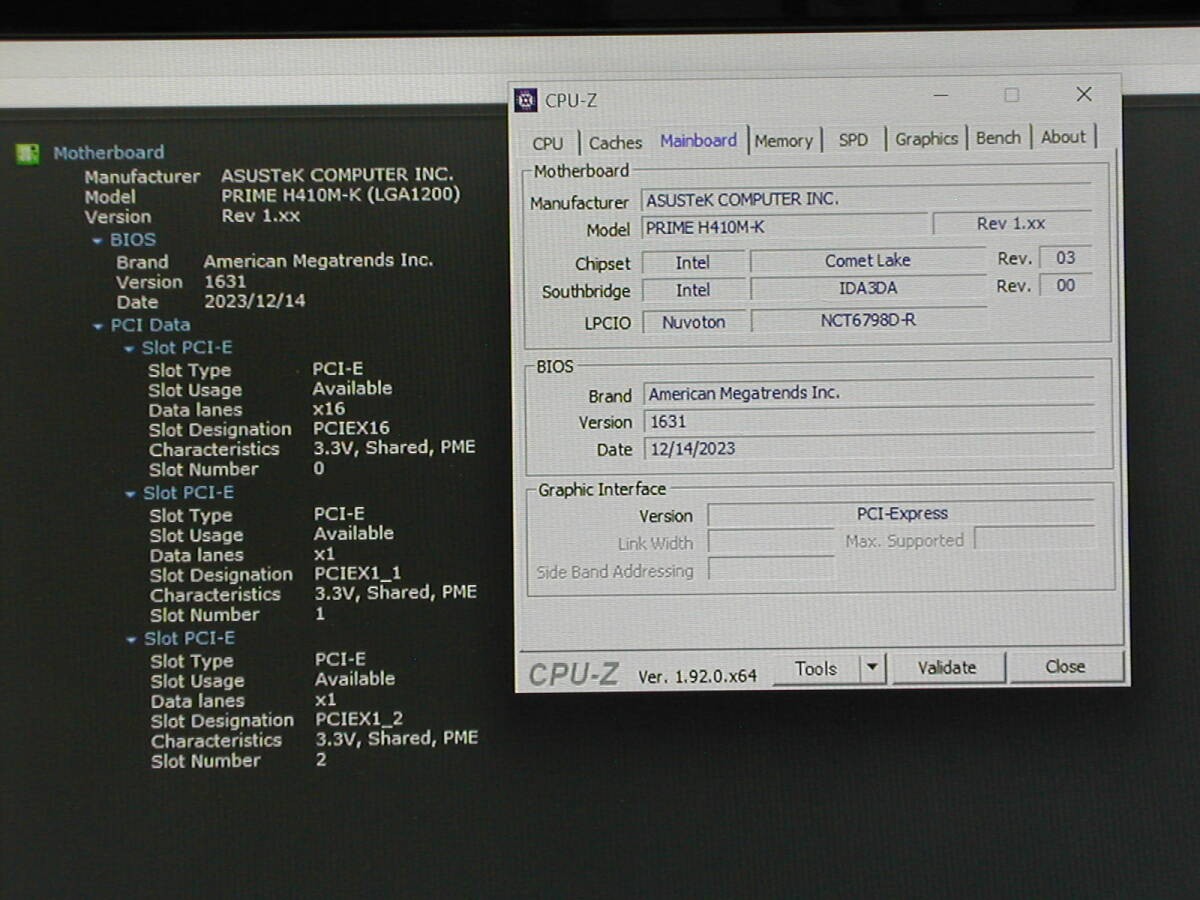Viewport: 1200px width, 900px height.
Task: Go to the Graphics tab
Action: click(926, 139)
